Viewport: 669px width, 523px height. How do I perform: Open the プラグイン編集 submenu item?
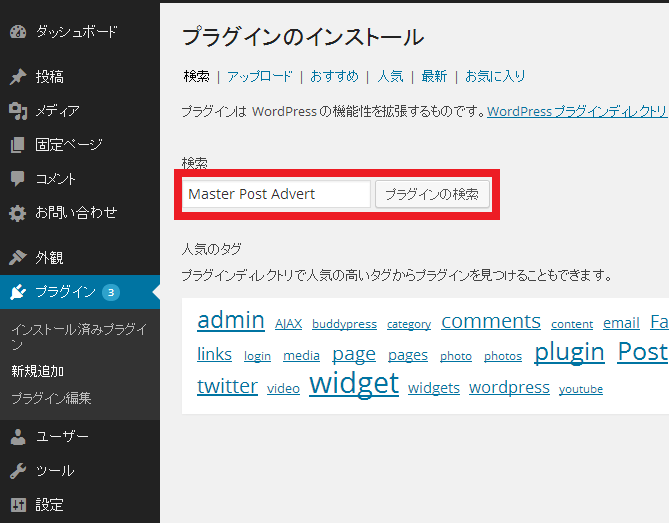tap(51, 398)
